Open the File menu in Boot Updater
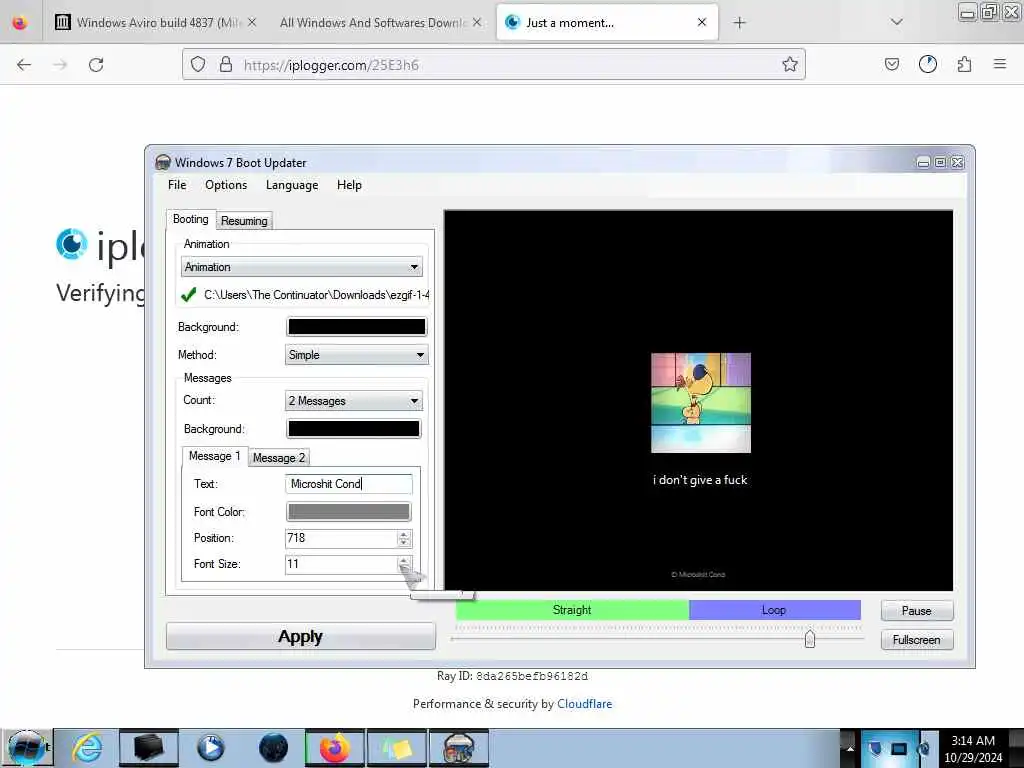Viewport: 1024px width, 768px height. [177, 185]
